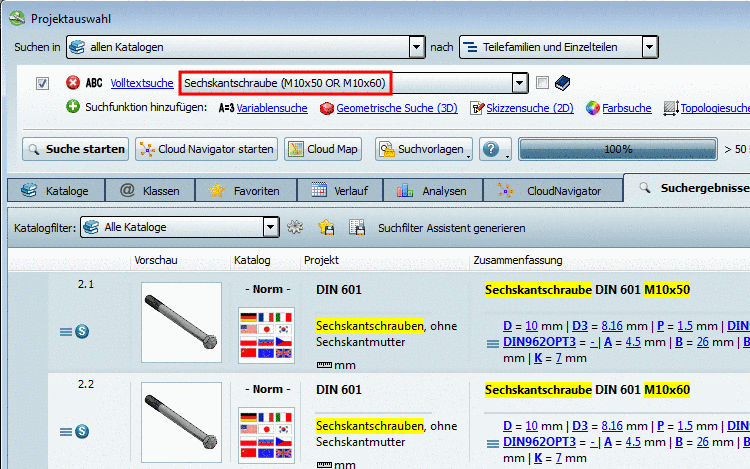Expand the search term history dropdown arrow
The width and height of the screenshot is (750, 469).
(519, 83)
